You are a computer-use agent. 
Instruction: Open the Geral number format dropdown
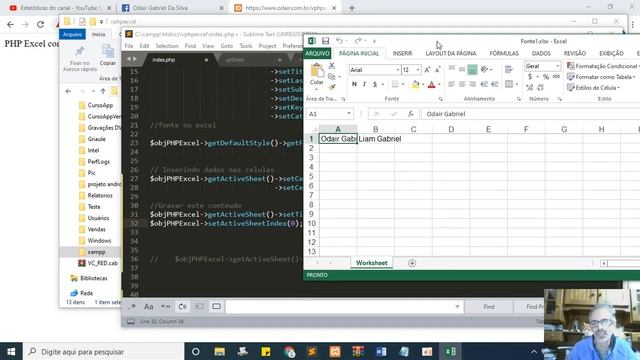point(558,66)
